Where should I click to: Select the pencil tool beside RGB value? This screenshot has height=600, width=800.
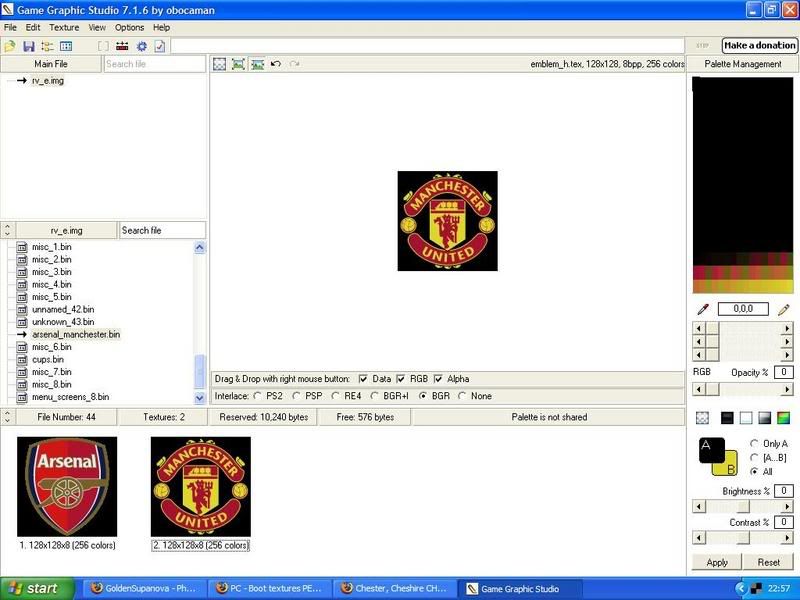click(784, 309)
